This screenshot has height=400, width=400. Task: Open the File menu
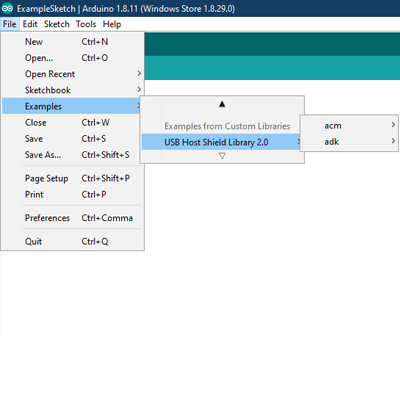point(10,24)
